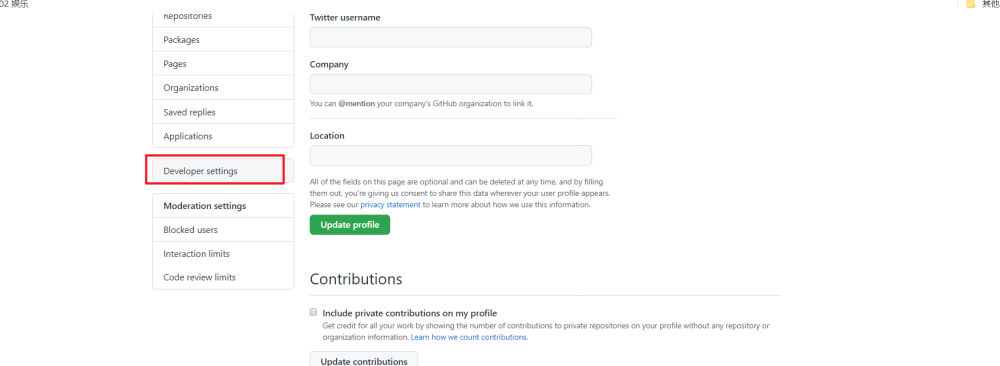The height and width of the screenshot is (366, 1000).
Task: Open Interaction limits settings
Action: pos(223,254)
